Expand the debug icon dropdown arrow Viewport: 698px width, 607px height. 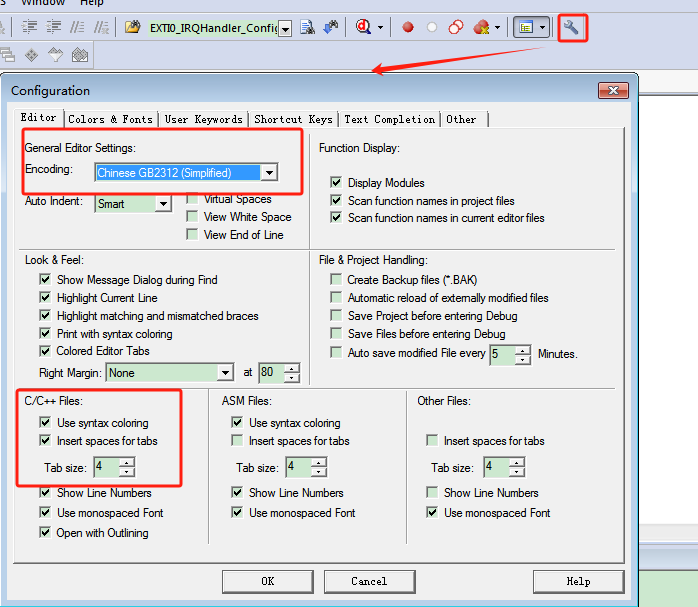click(381, 28)
